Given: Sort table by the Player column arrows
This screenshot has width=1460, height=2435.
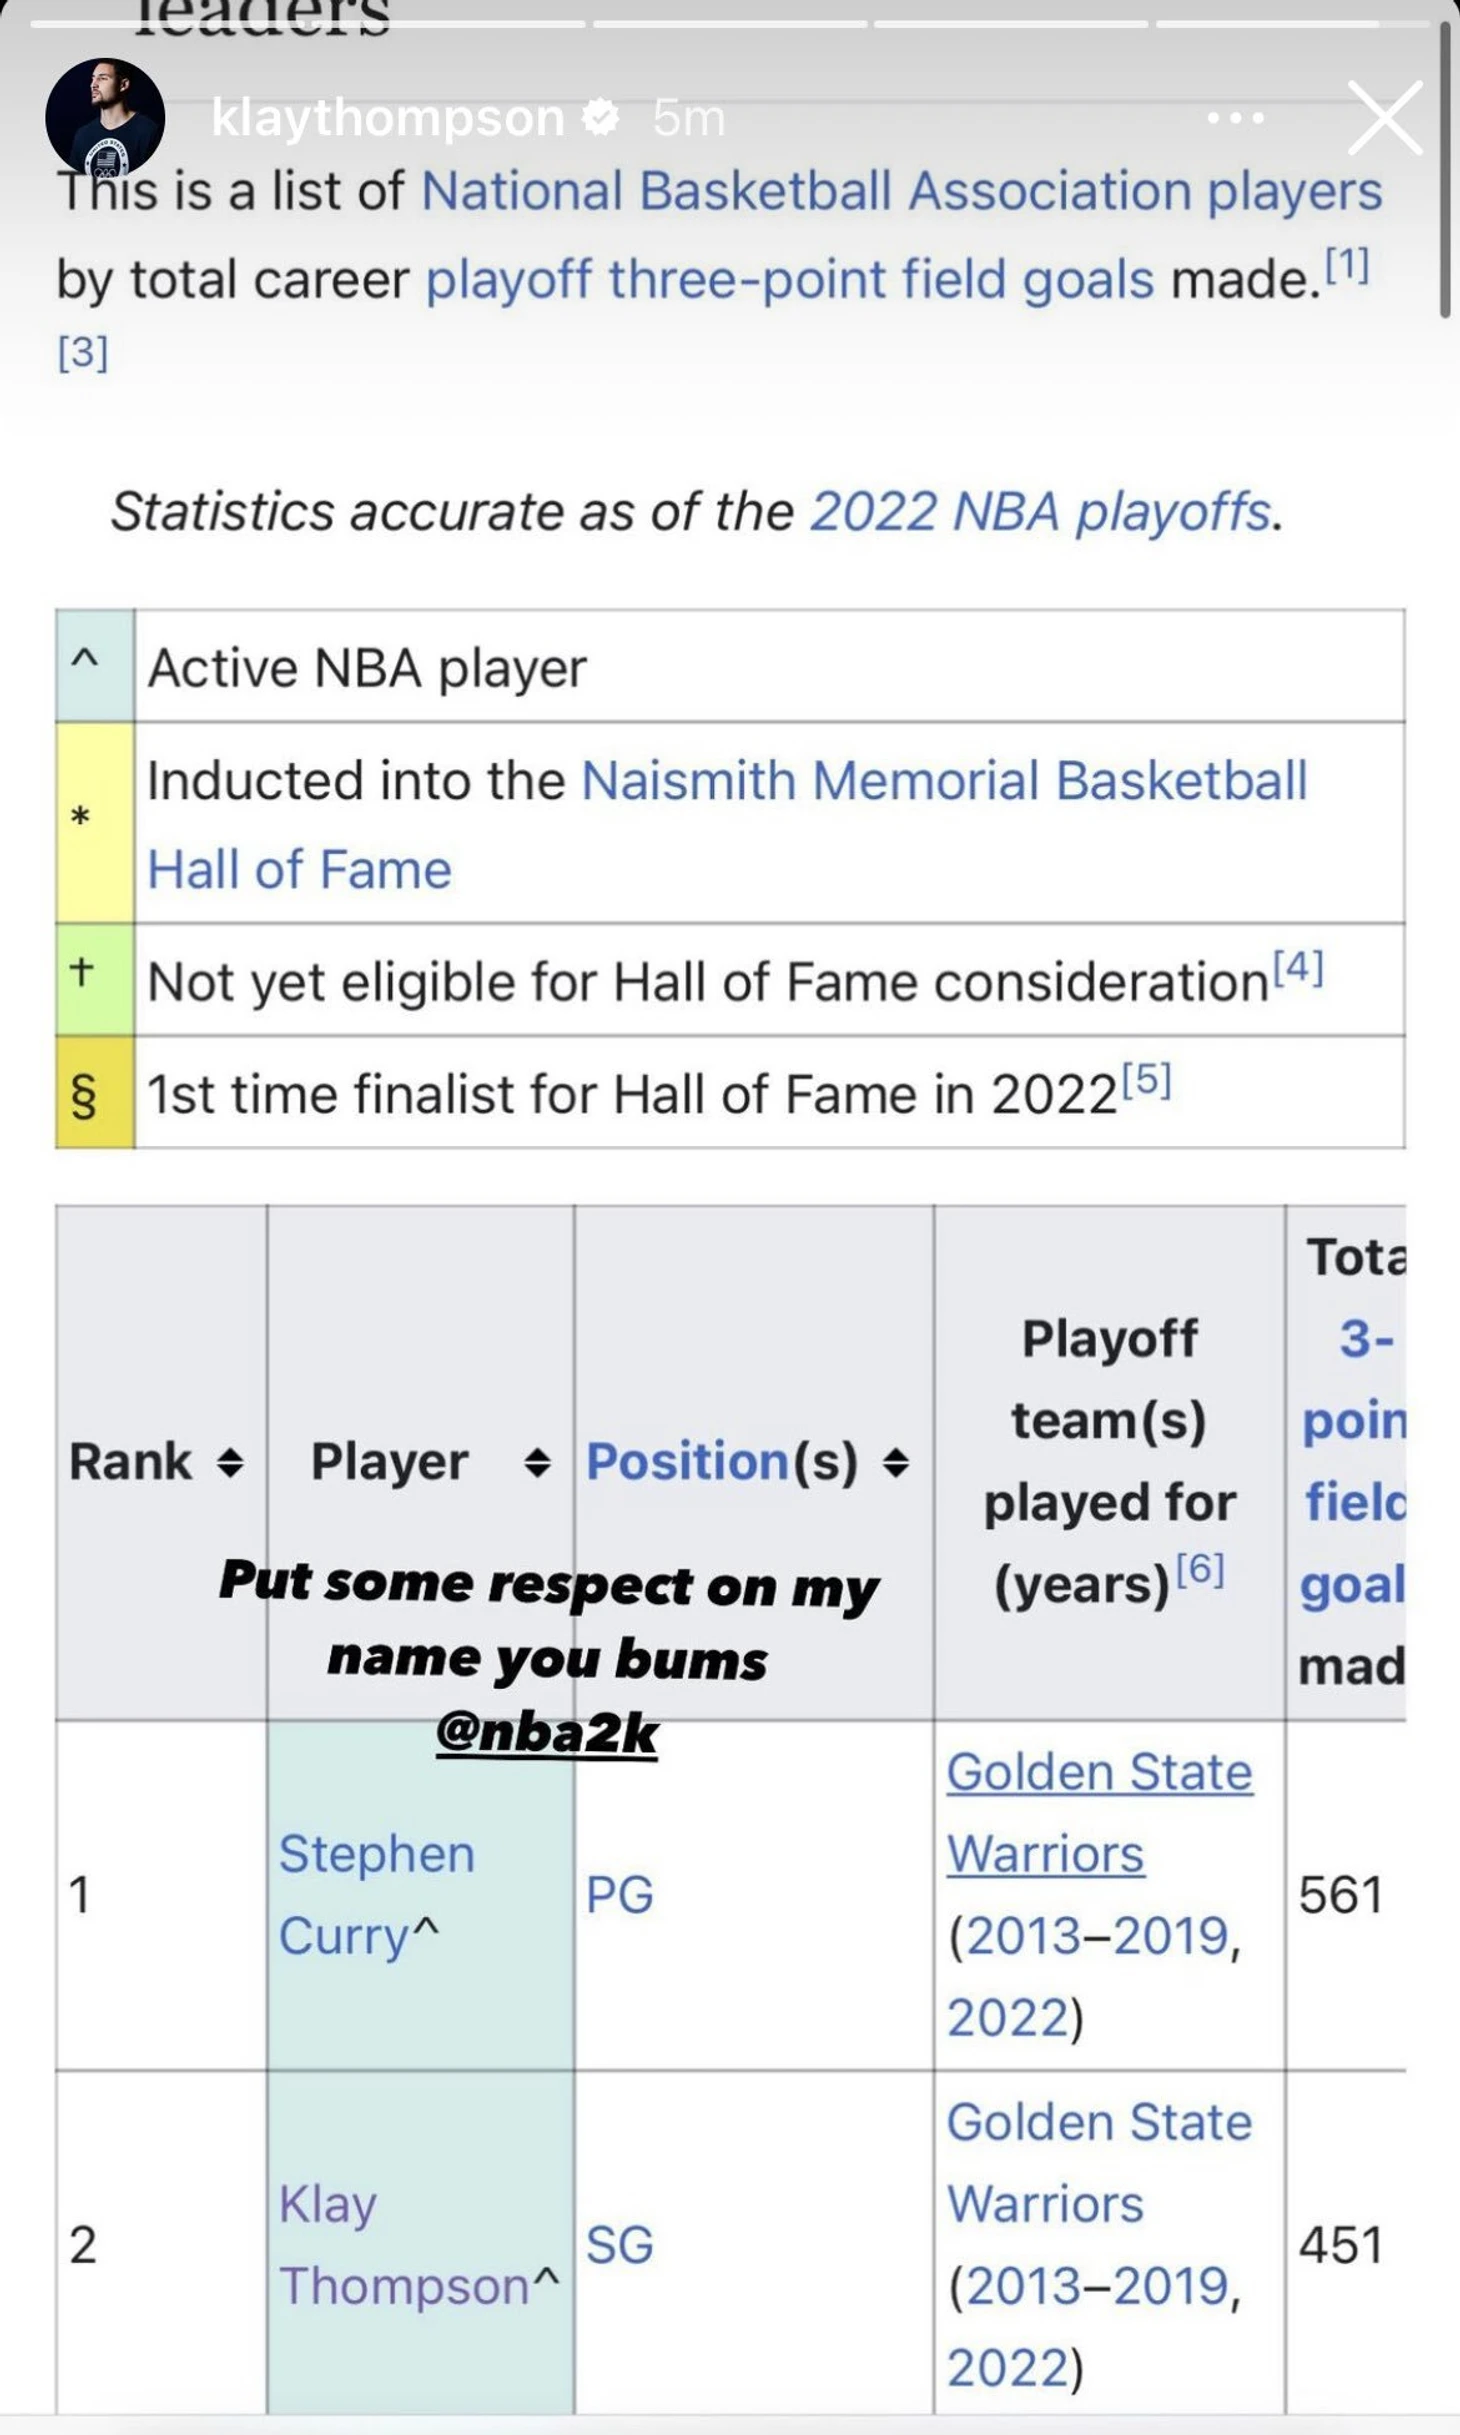Looking at the screenshot, I should click(x=537, y=1463).
